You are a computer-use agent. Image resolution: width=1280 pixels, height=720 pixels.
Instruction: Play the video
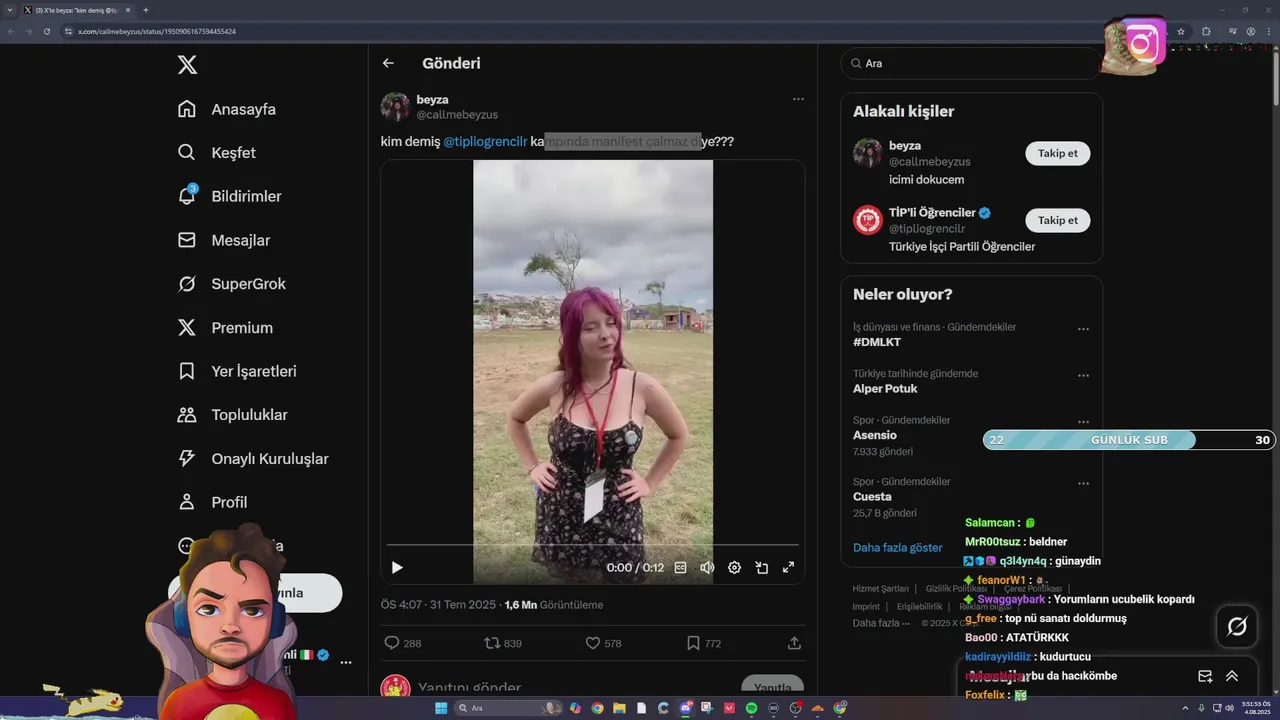(x=397, y=567)
